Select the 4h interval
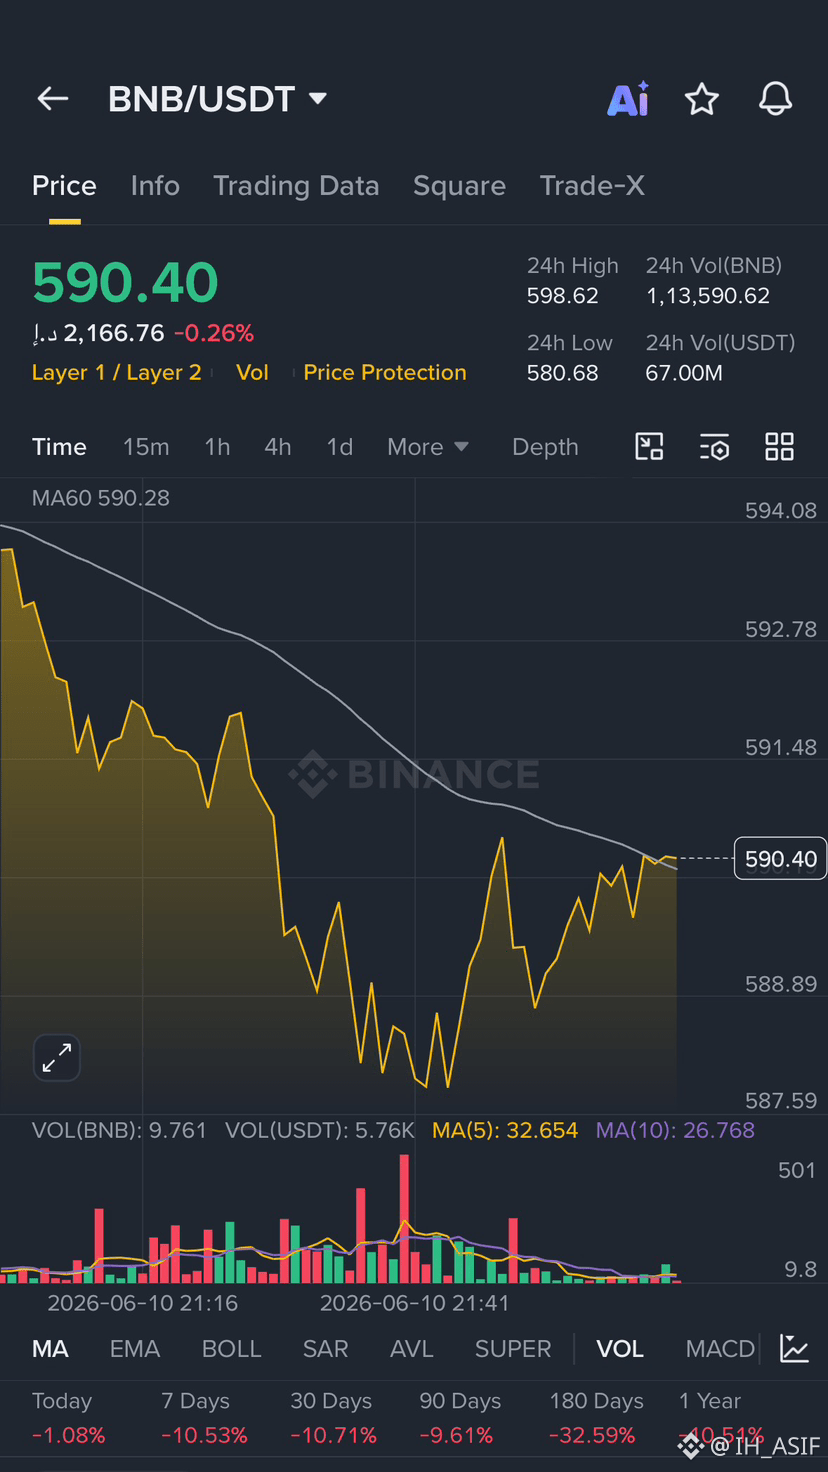 point(278,447)
